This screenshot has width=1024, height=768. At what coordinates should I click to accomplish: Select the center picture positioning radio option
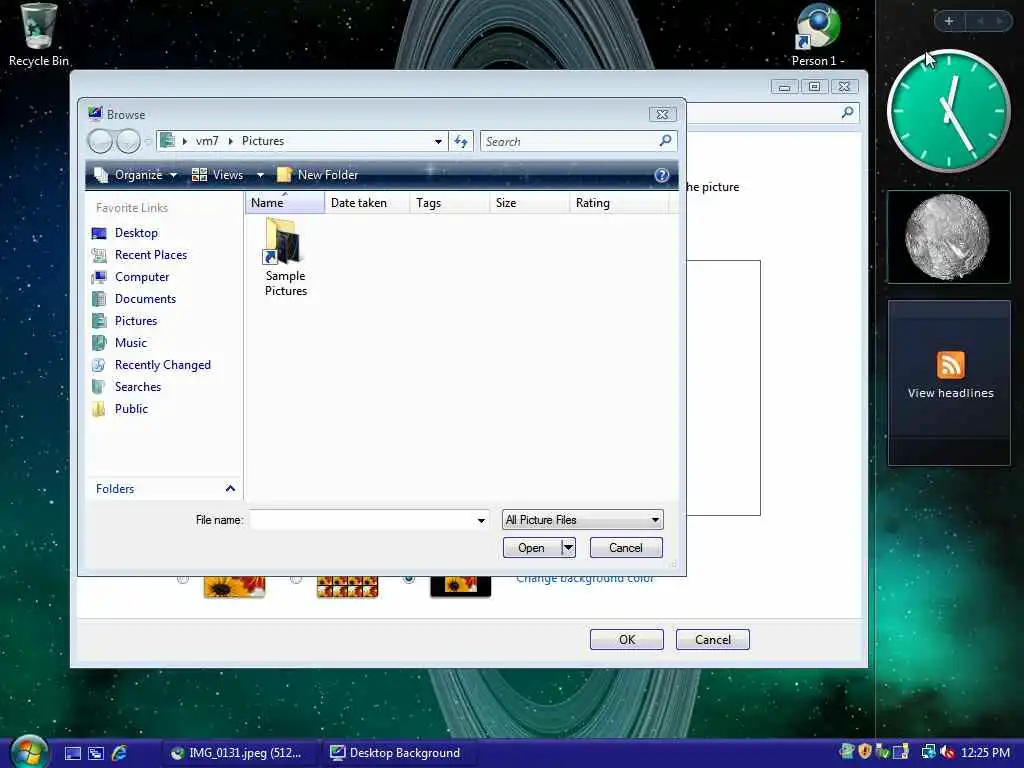[x=409, y=579]
